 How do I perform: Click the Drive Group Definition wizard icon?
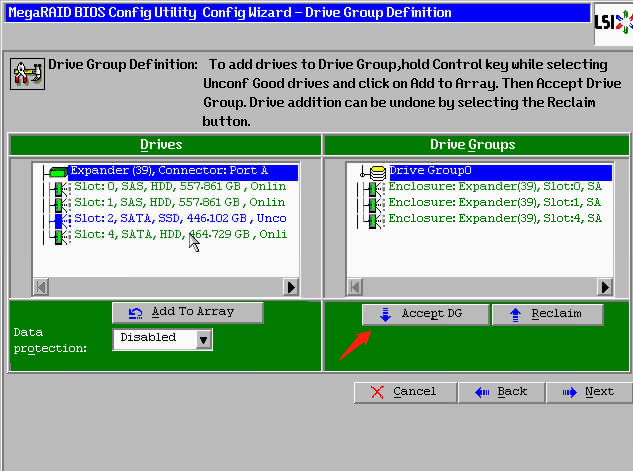pyautogui.click(x=27, y=74)
